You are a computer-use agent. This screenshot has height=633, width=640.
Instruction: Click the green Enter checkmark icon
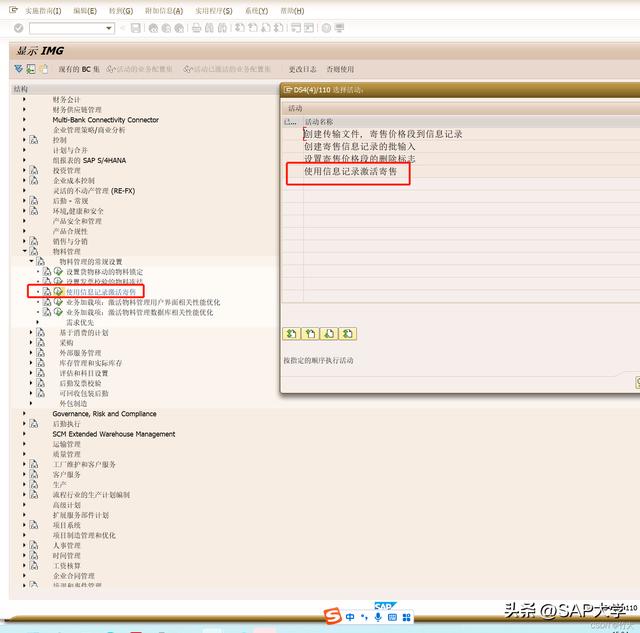coord(18,28)
